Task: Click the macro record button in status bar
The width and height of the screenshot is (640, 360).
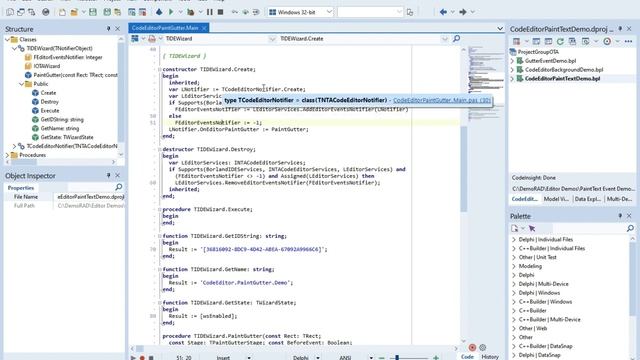Action: tap(142, 358)
